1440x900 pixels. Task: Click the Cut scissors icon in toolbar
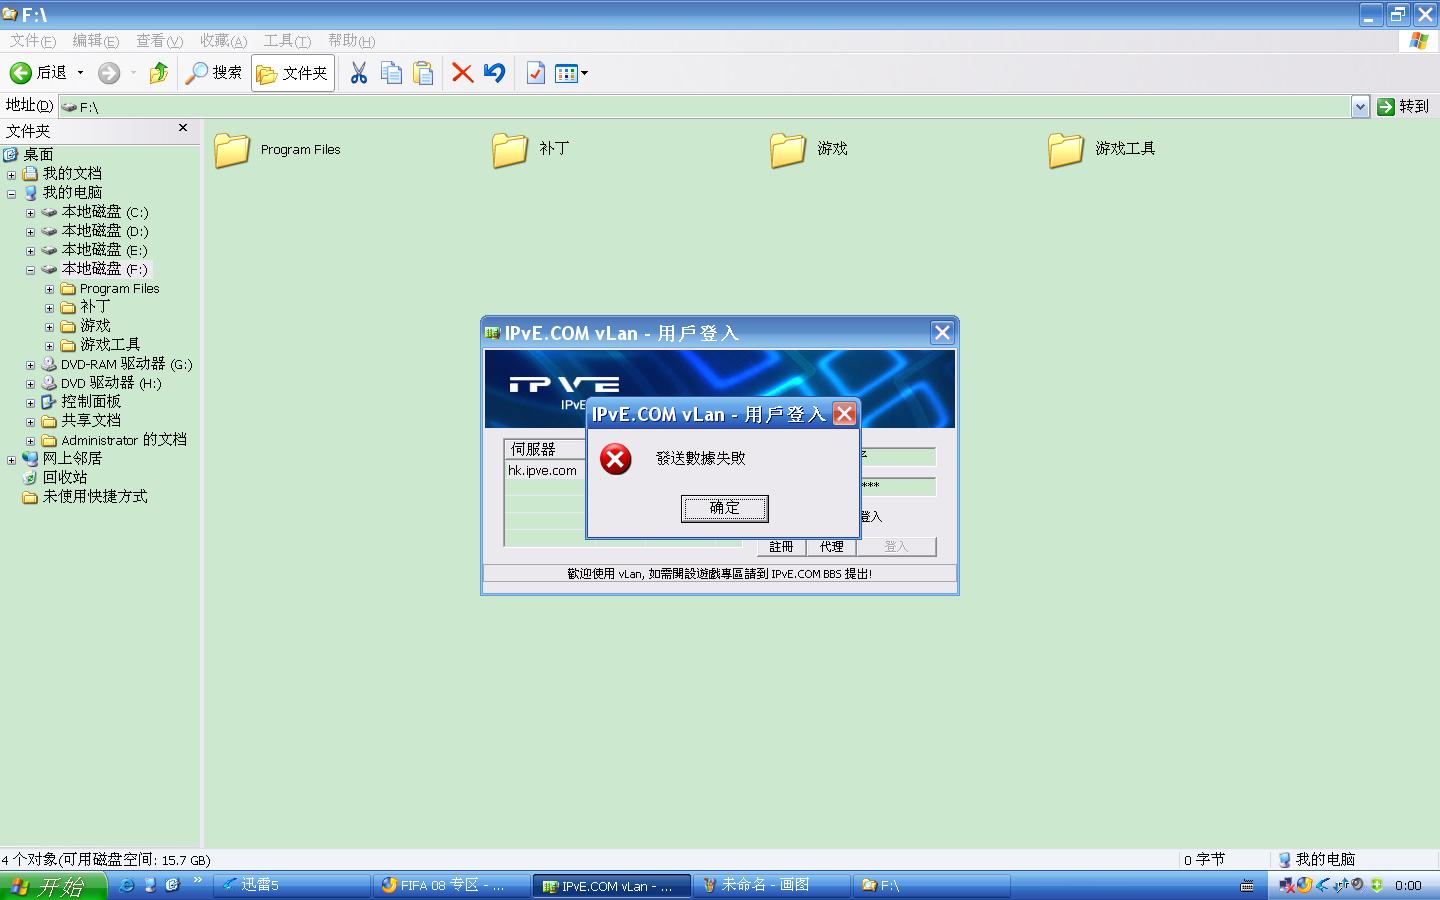[358, 73]
